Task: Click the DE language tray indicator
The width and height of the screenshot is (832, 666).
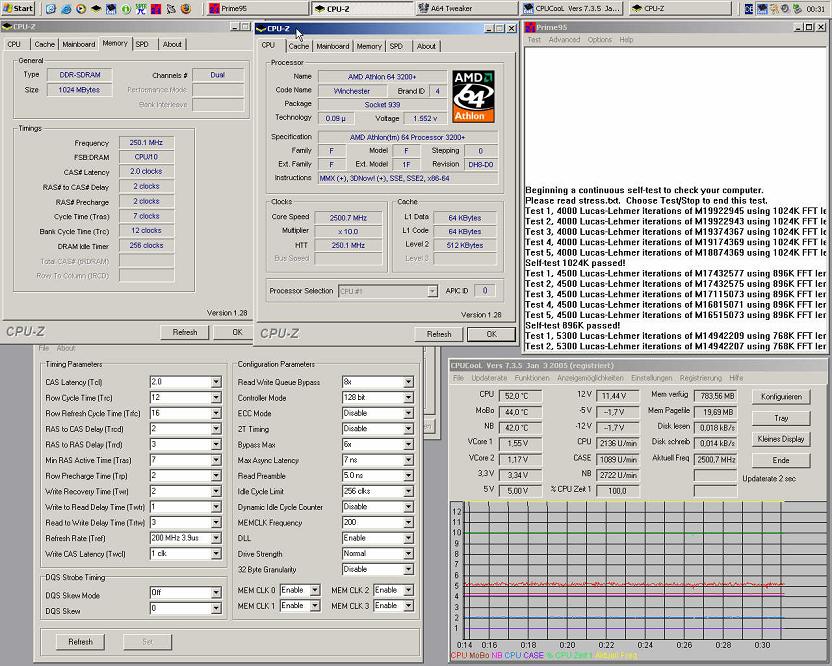Action: pyautogui.click(x=749, y=8)
